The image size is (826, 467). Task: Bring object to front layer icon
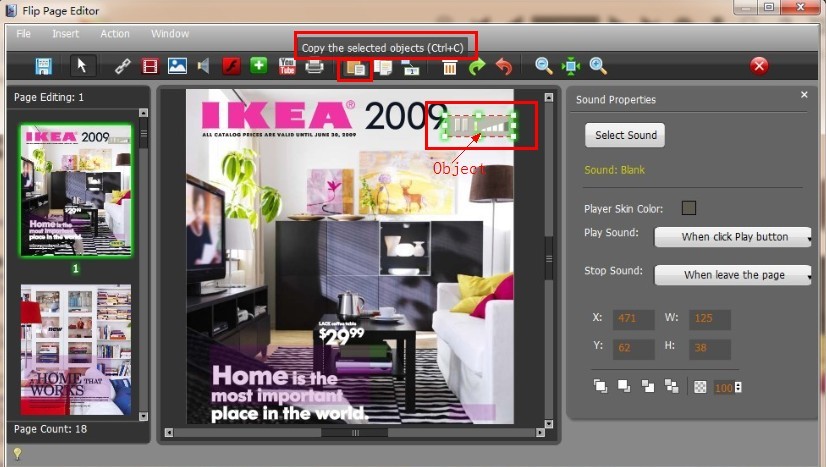coord(601,386)
